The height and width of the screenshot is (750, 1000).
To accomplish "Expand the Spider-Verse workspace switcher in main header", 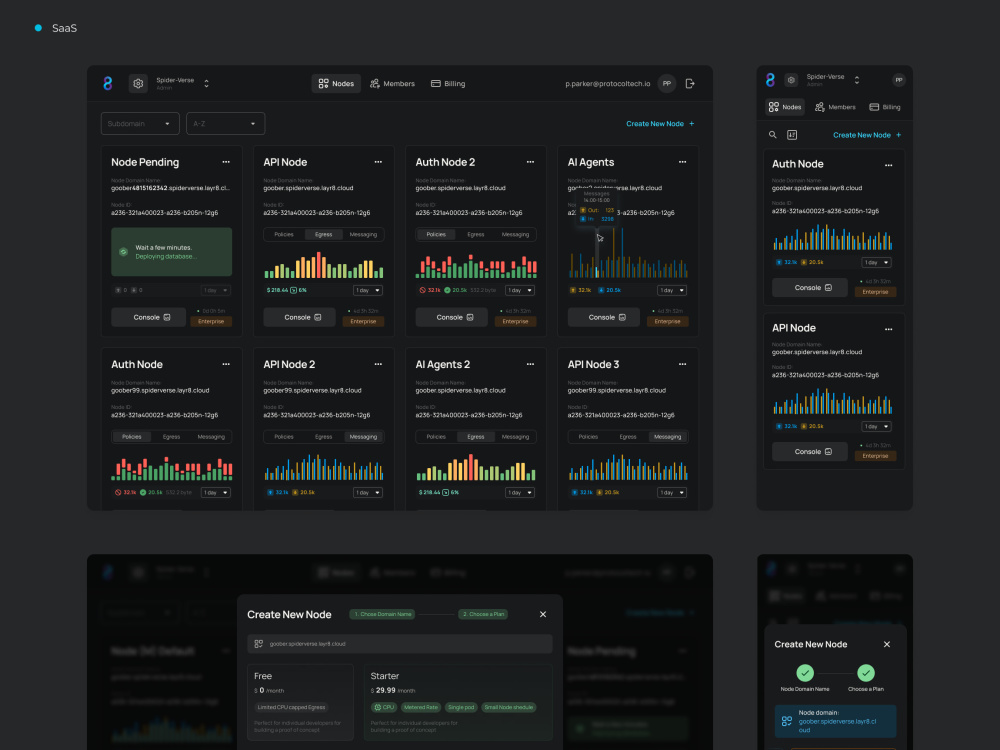I will pyautogui.click(x=206, y=84).
